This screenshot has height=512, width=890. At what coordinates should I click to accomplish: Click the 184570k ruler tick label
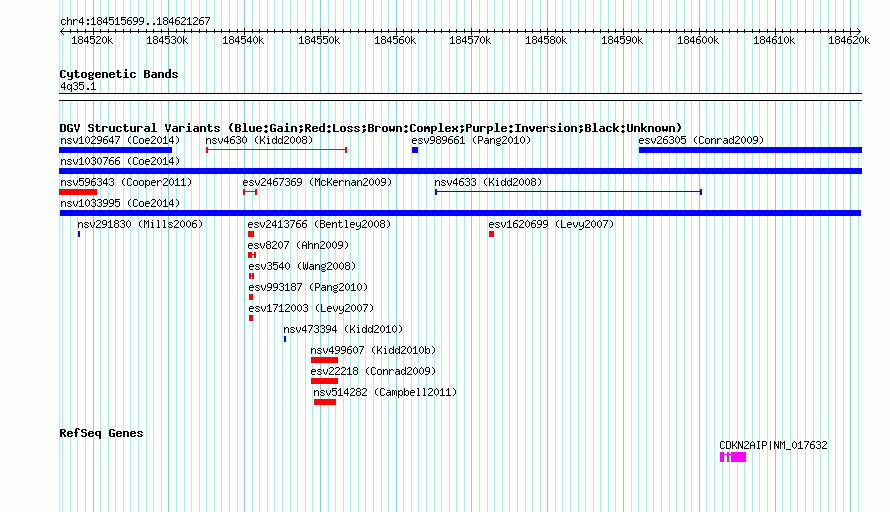[x=470, y=40]
